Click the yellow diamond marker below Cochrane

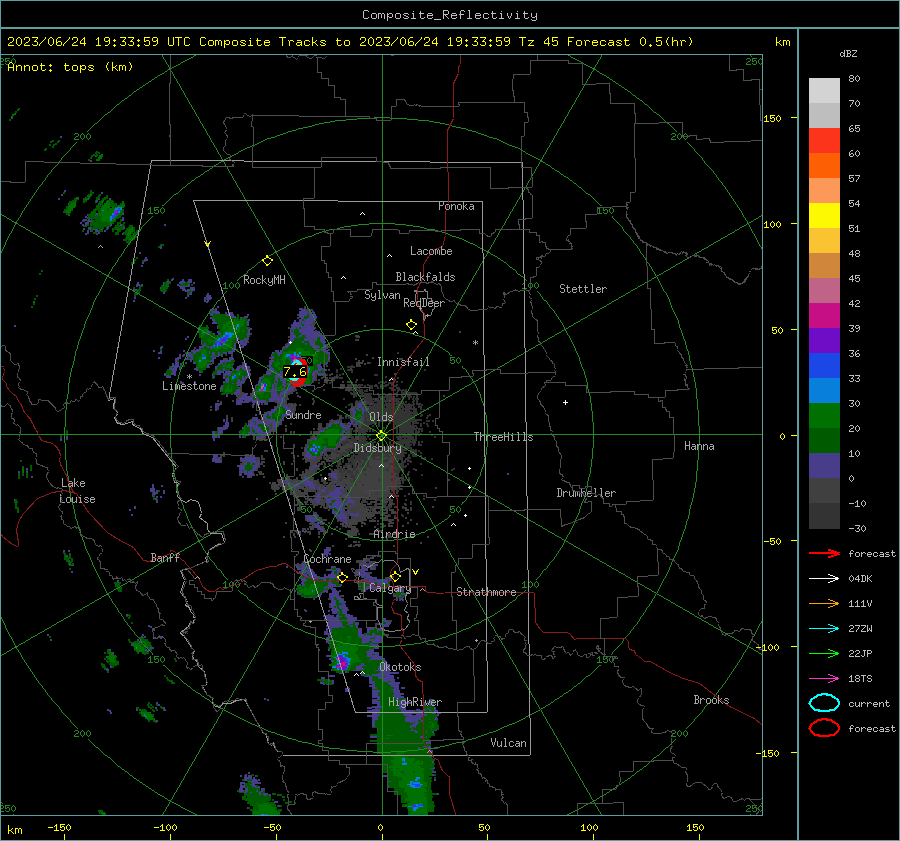[x=342, y=578]
